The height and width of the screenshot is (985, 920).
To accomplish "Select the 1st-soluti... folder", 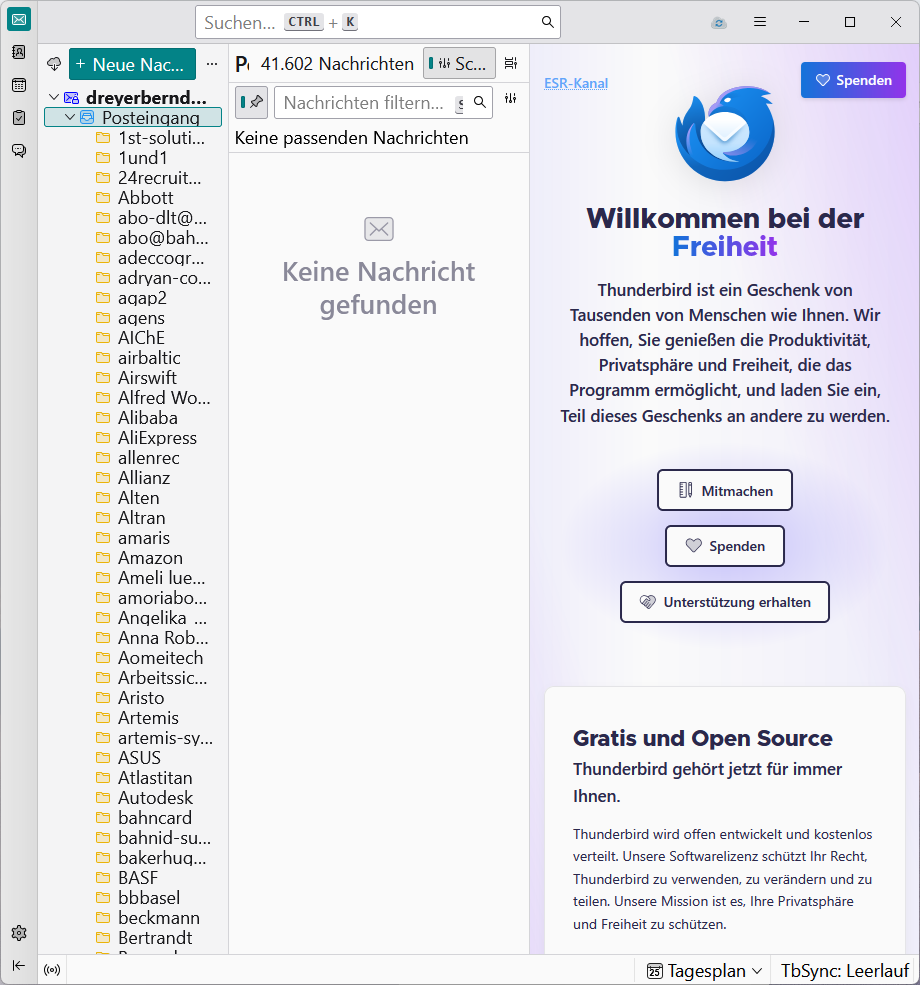I will tap(161, 138).
